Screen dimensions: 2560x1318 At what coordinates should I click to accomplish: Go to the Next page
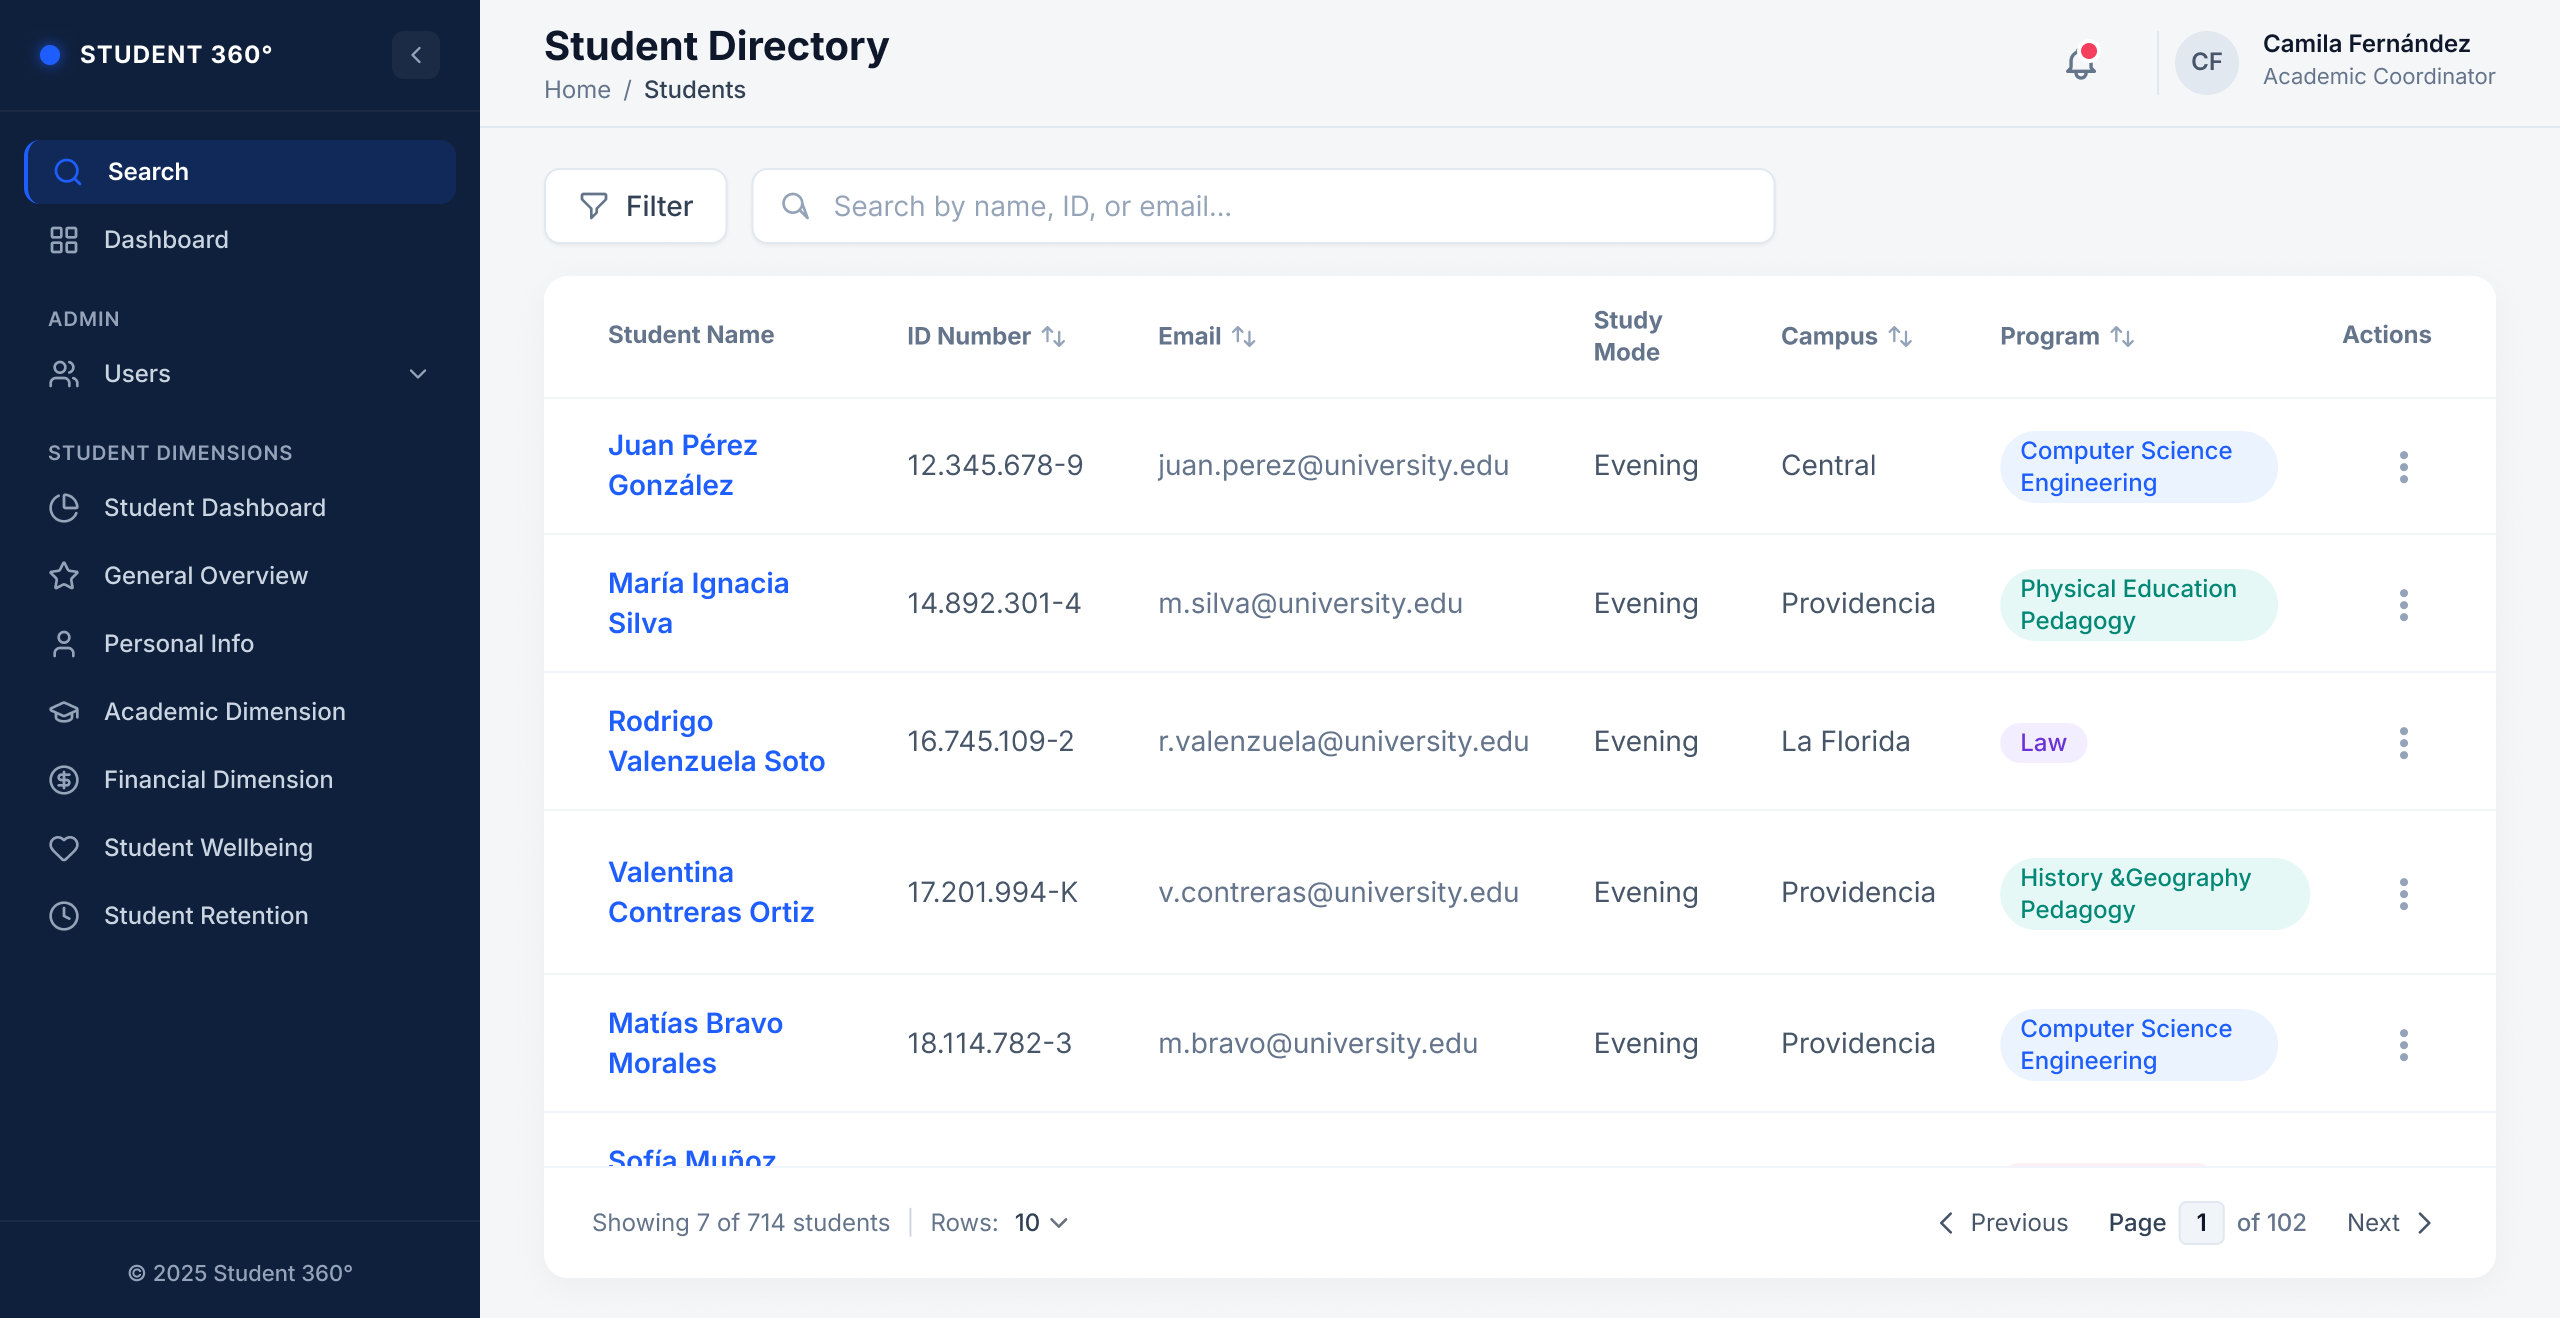tap(2390, 1222)
